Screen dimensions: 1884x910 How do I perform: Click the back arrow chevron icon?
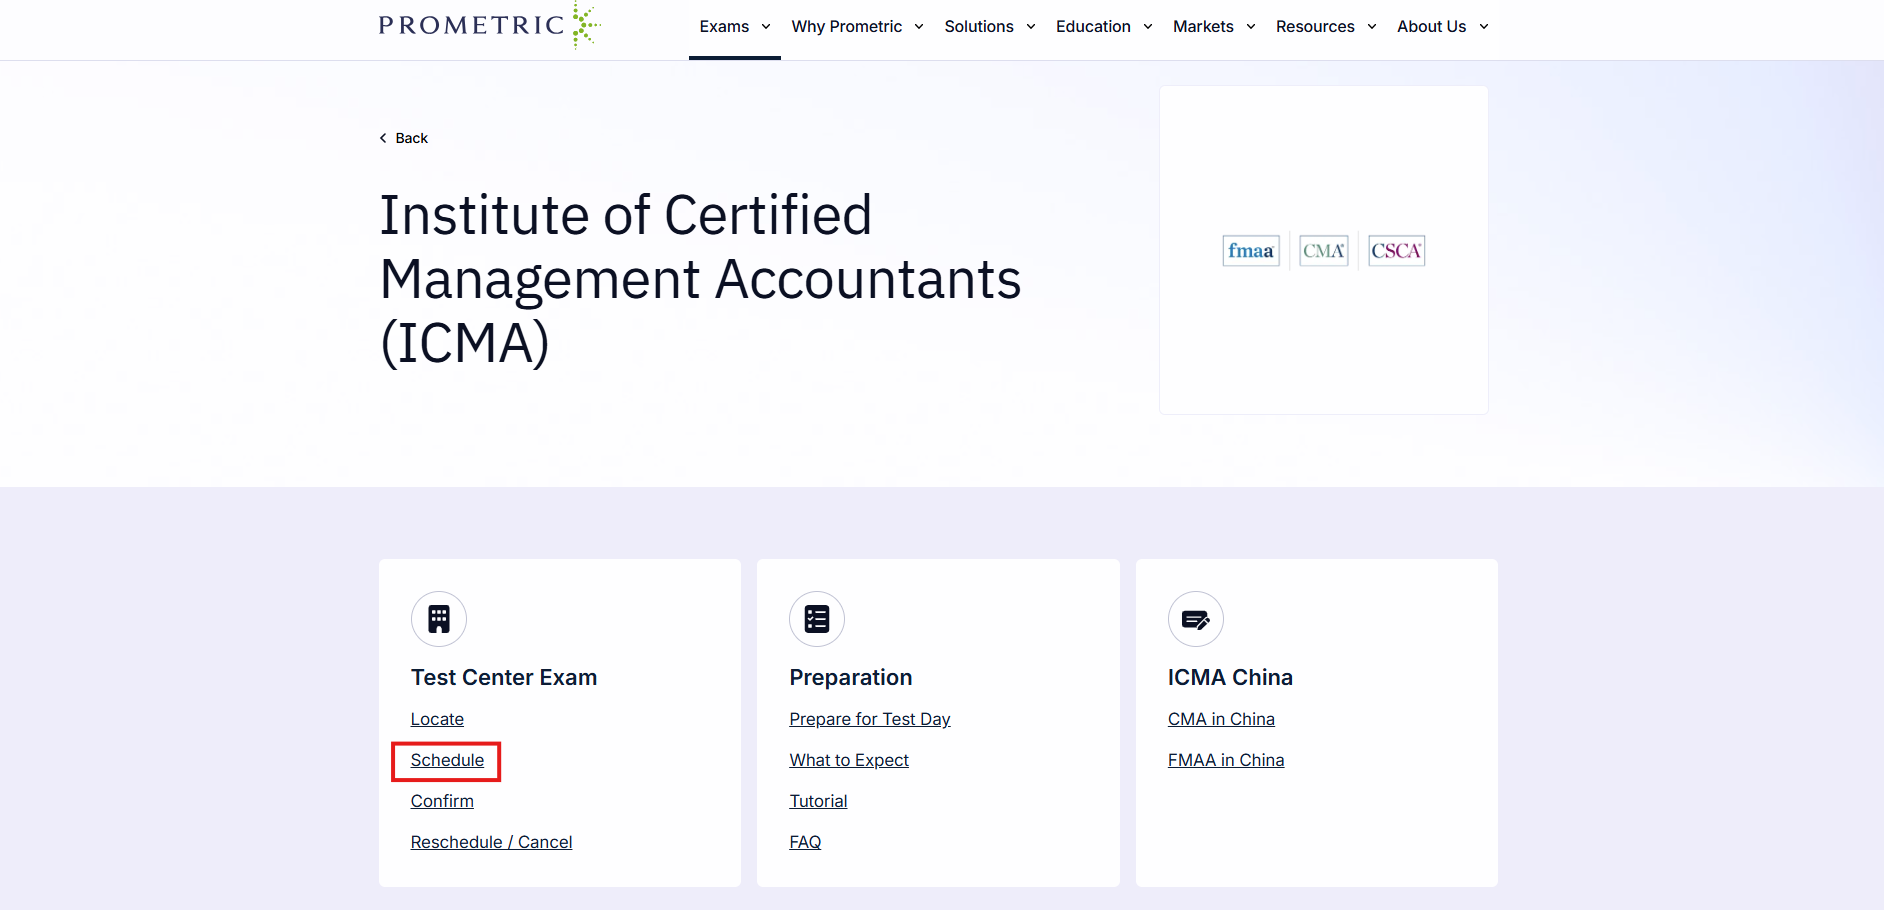[382, 137]
